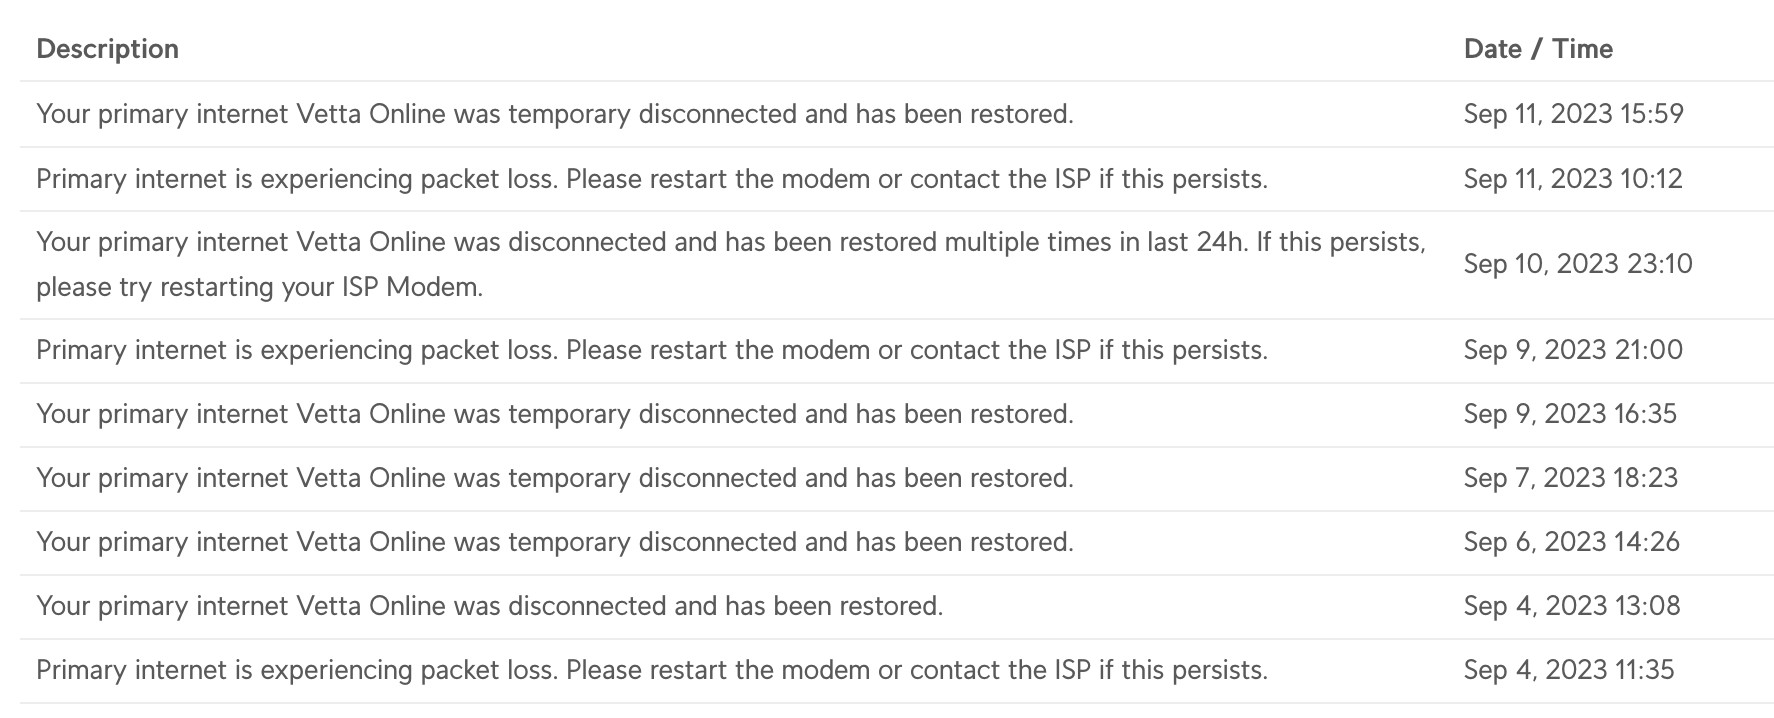
Task: Click the Sep 11, 2023 10:12 timestamp
Action: click(1573, 179)
